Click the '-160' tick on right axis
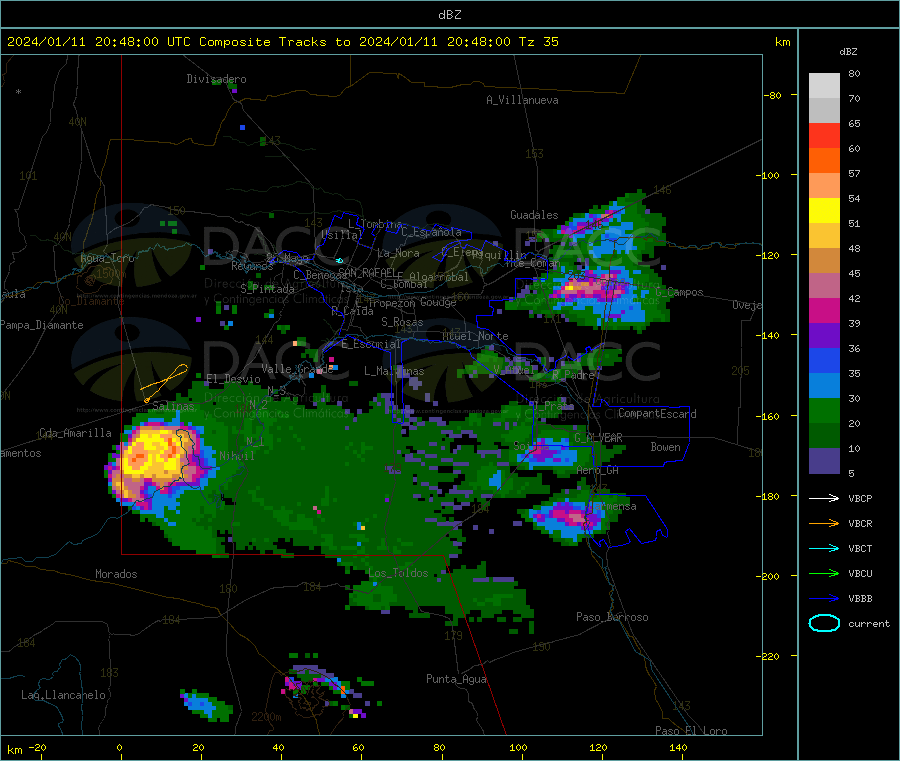Viewport: 900px width, 761px height. (x=770, y=416)
